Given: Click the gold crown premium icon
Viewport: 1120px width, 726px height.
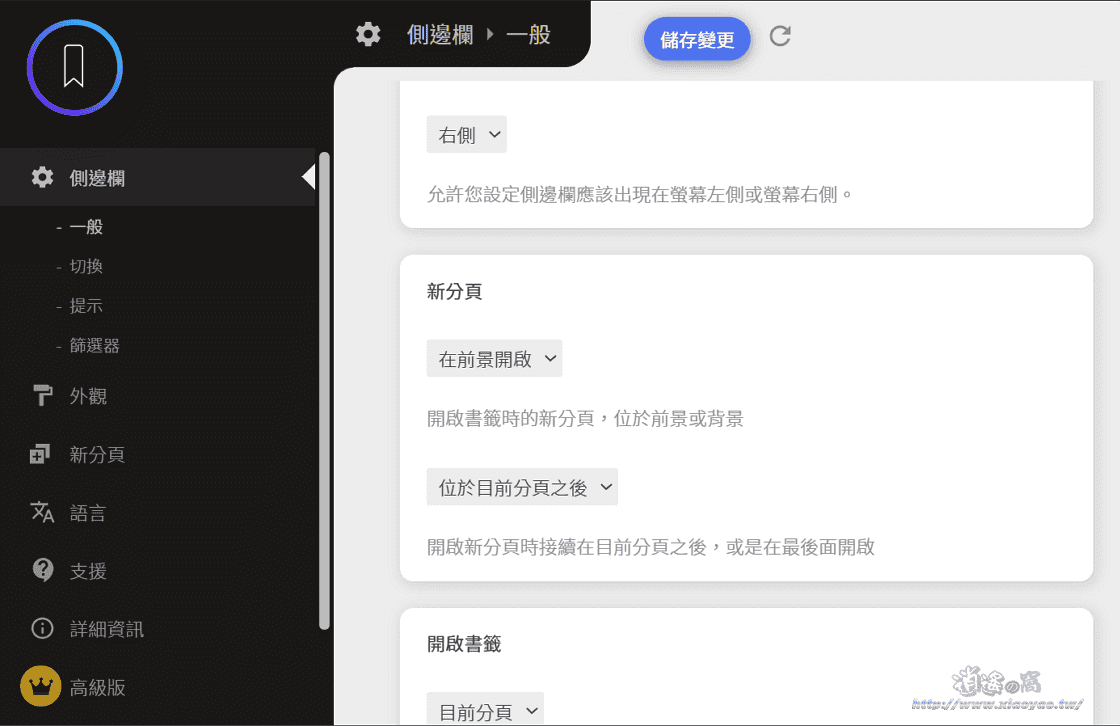Looking at the screenshot, I should click(x=41, y=686).
